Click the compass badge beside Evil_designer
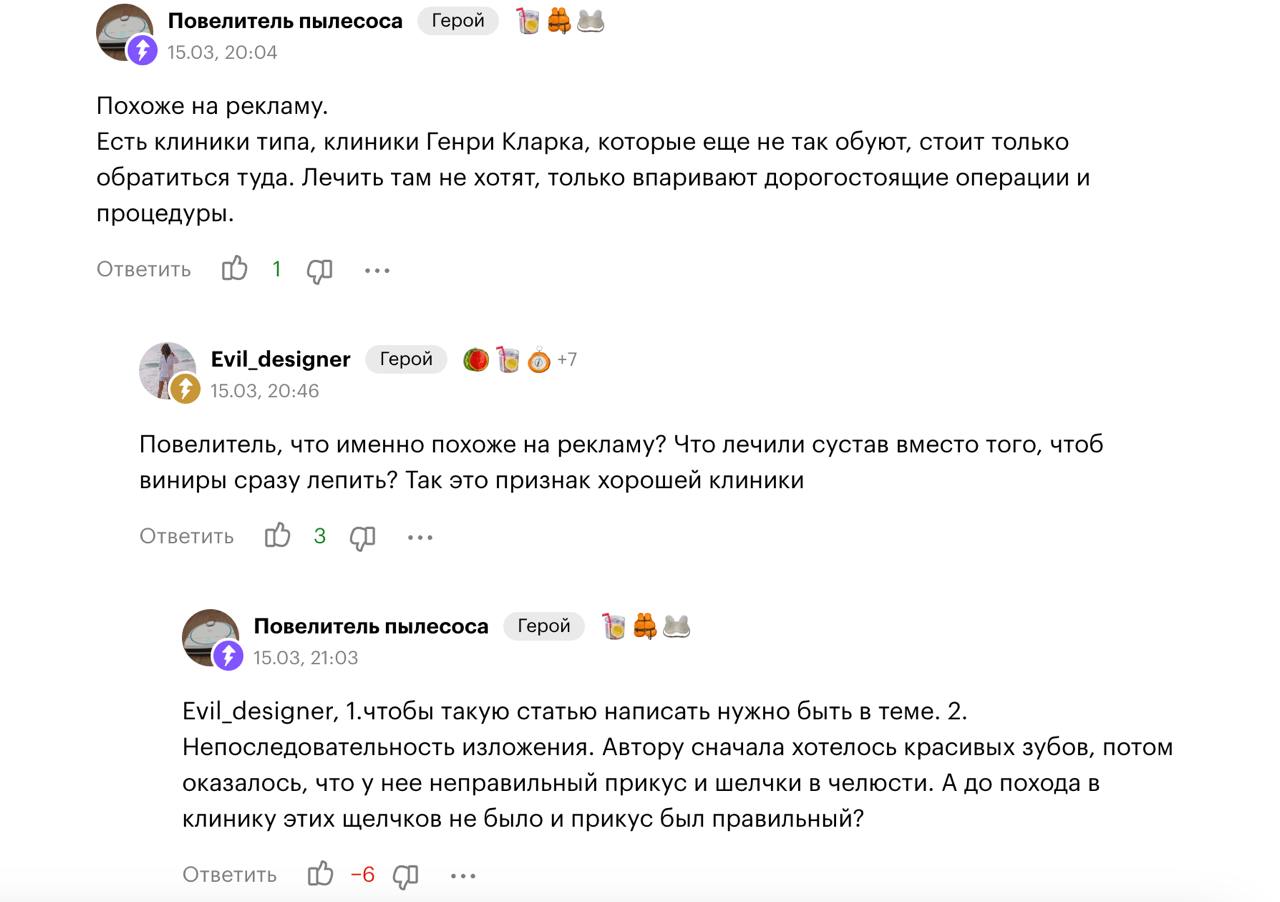Screen dimensions: 1280x902 point(539,360)
